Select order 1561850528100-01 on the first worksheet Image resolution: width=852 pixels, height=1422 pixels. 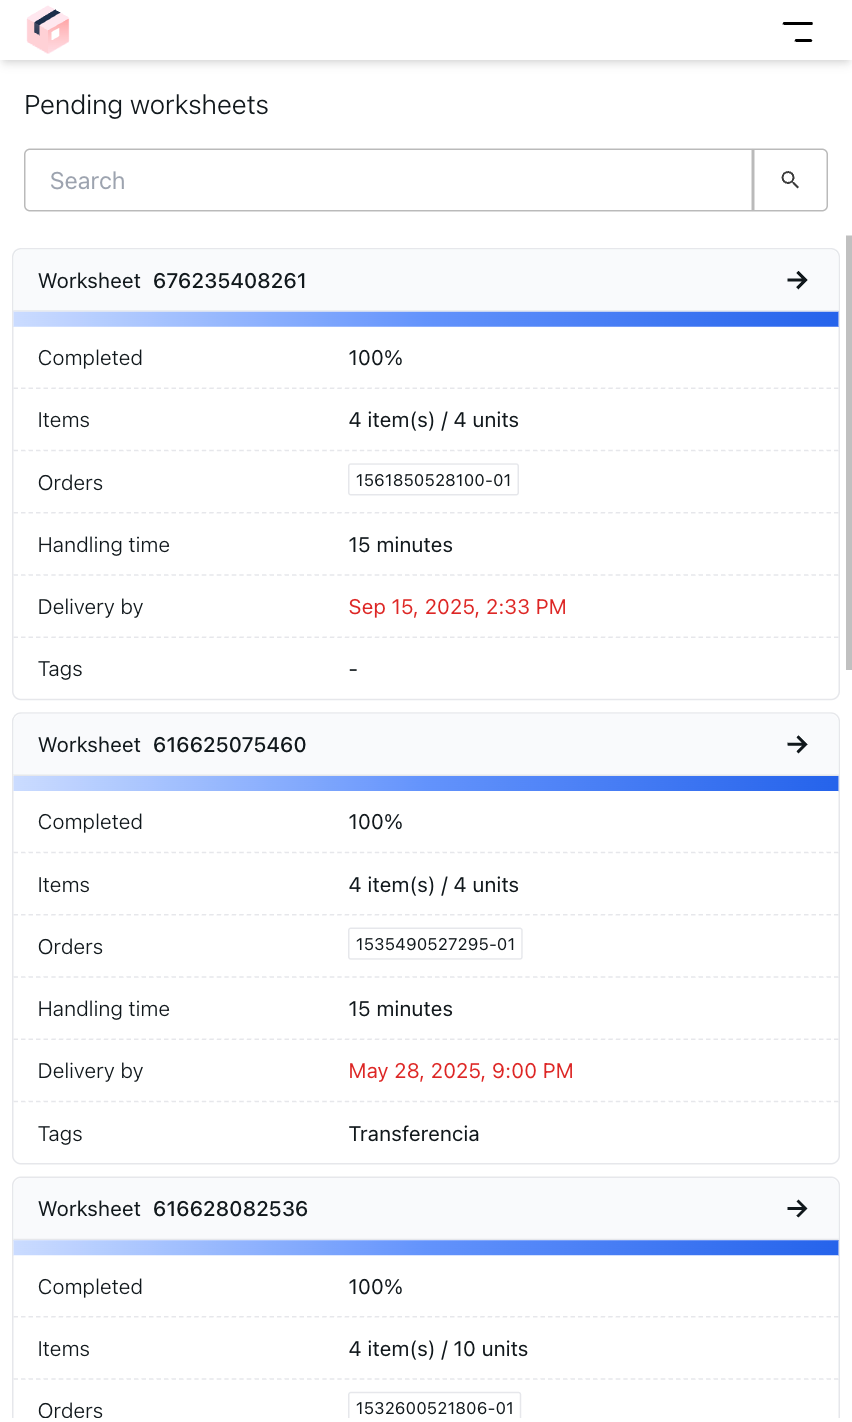(433, 479)
